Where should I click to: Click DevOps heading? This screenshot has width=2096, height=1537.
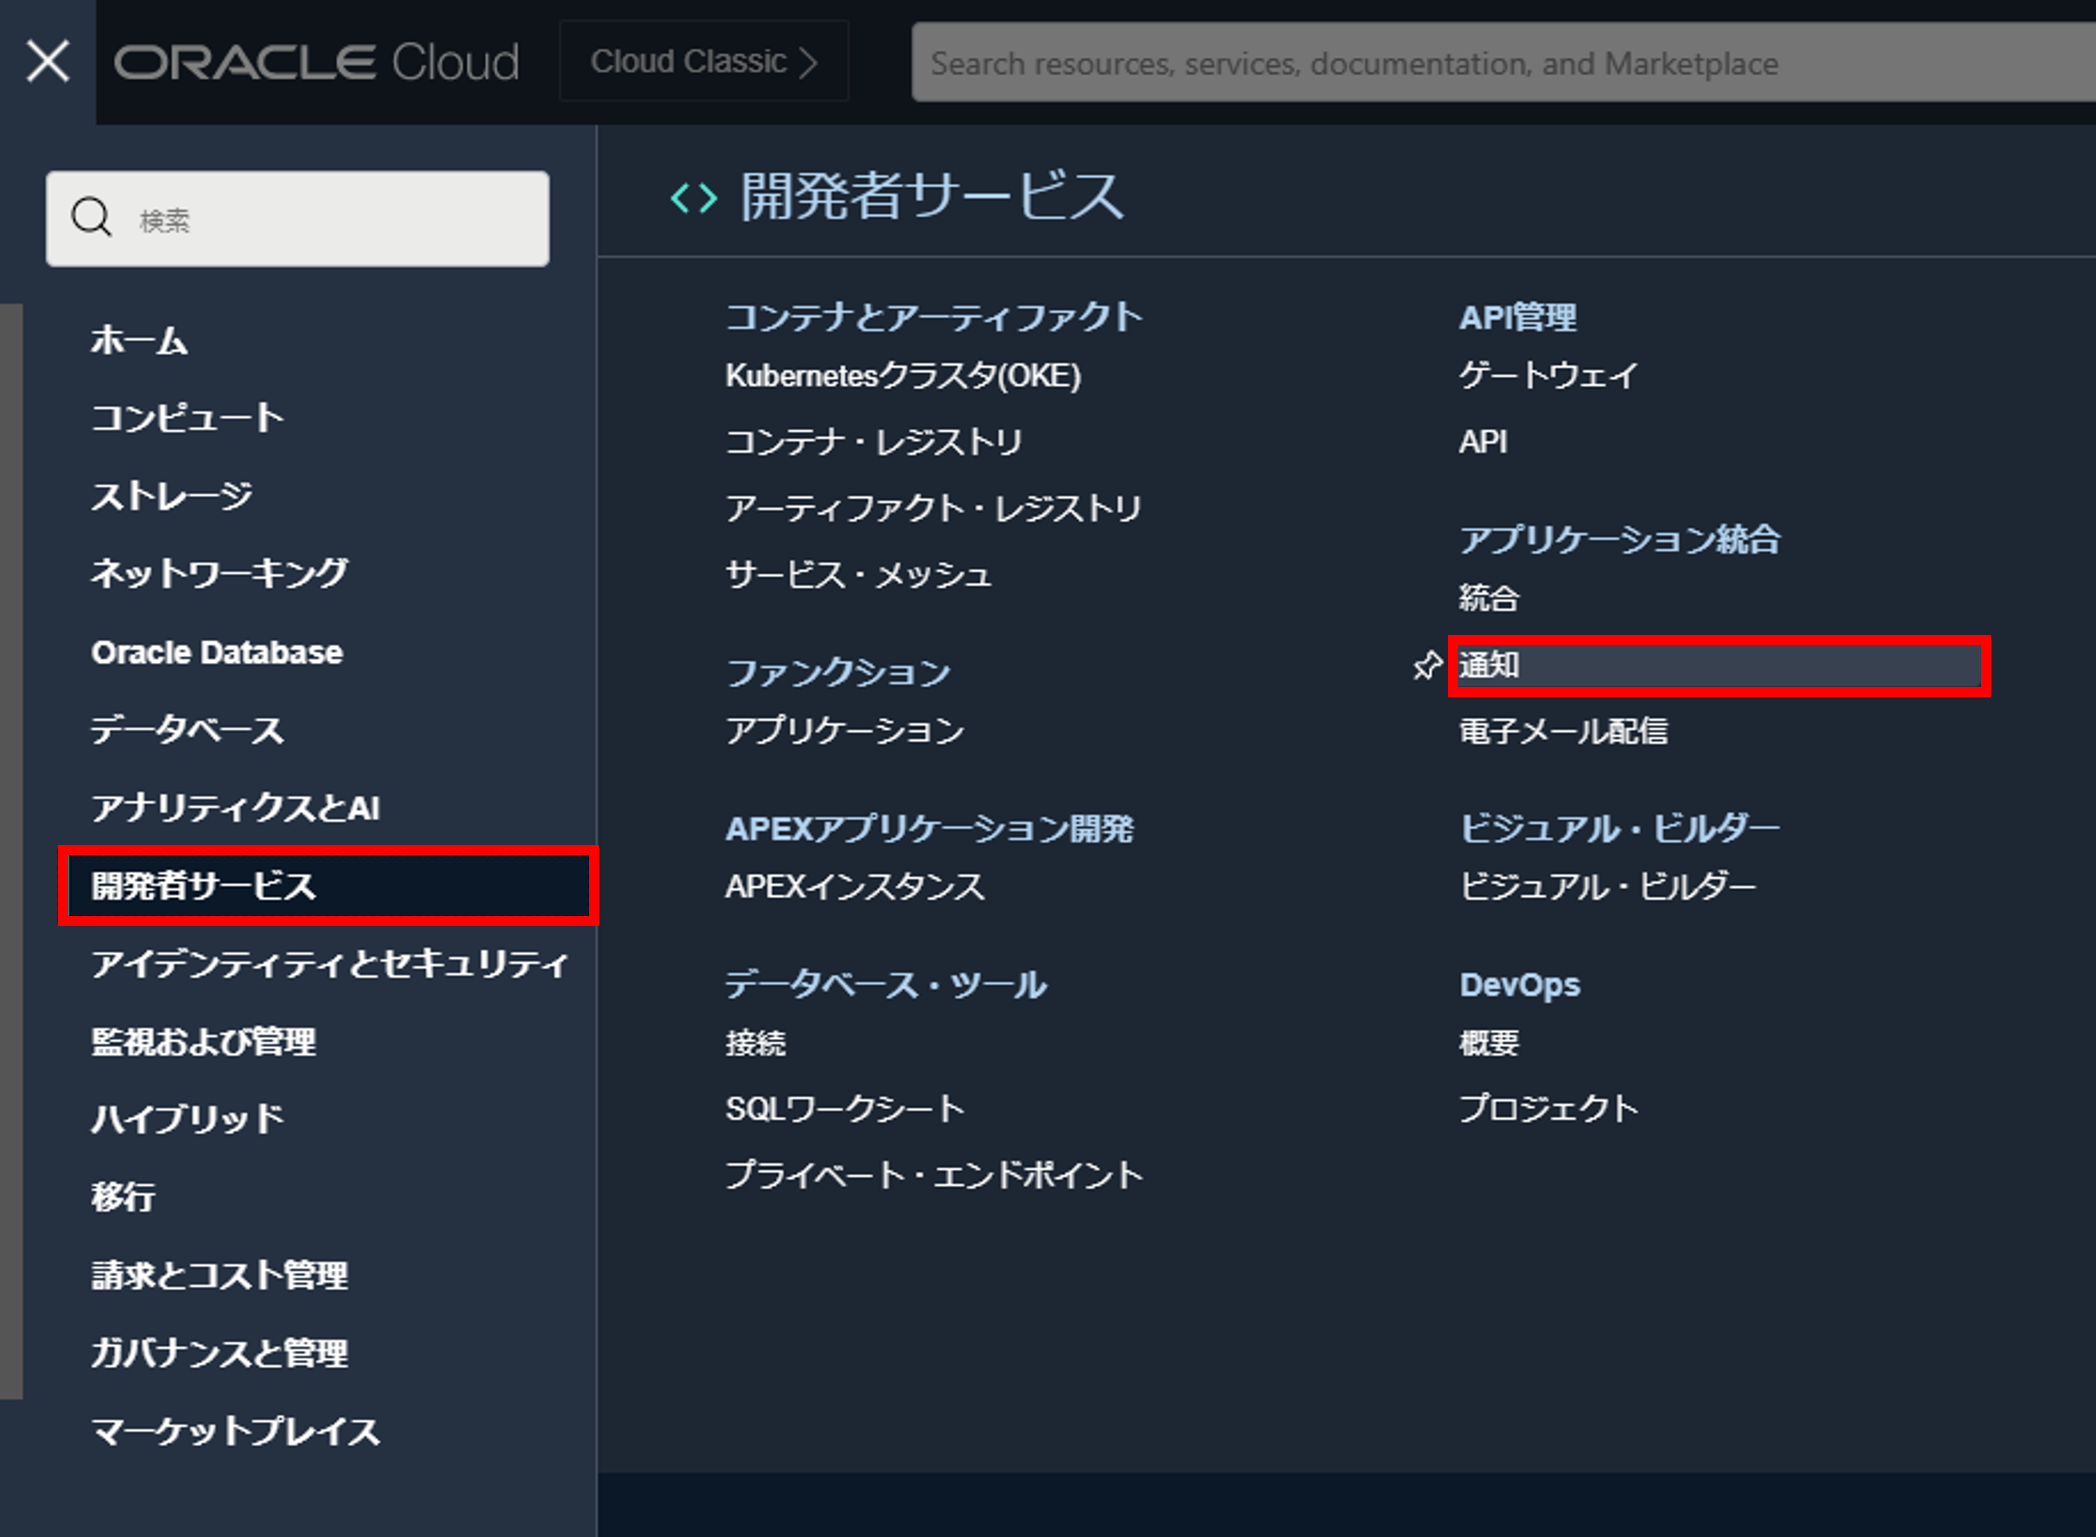pos(1520,985)
